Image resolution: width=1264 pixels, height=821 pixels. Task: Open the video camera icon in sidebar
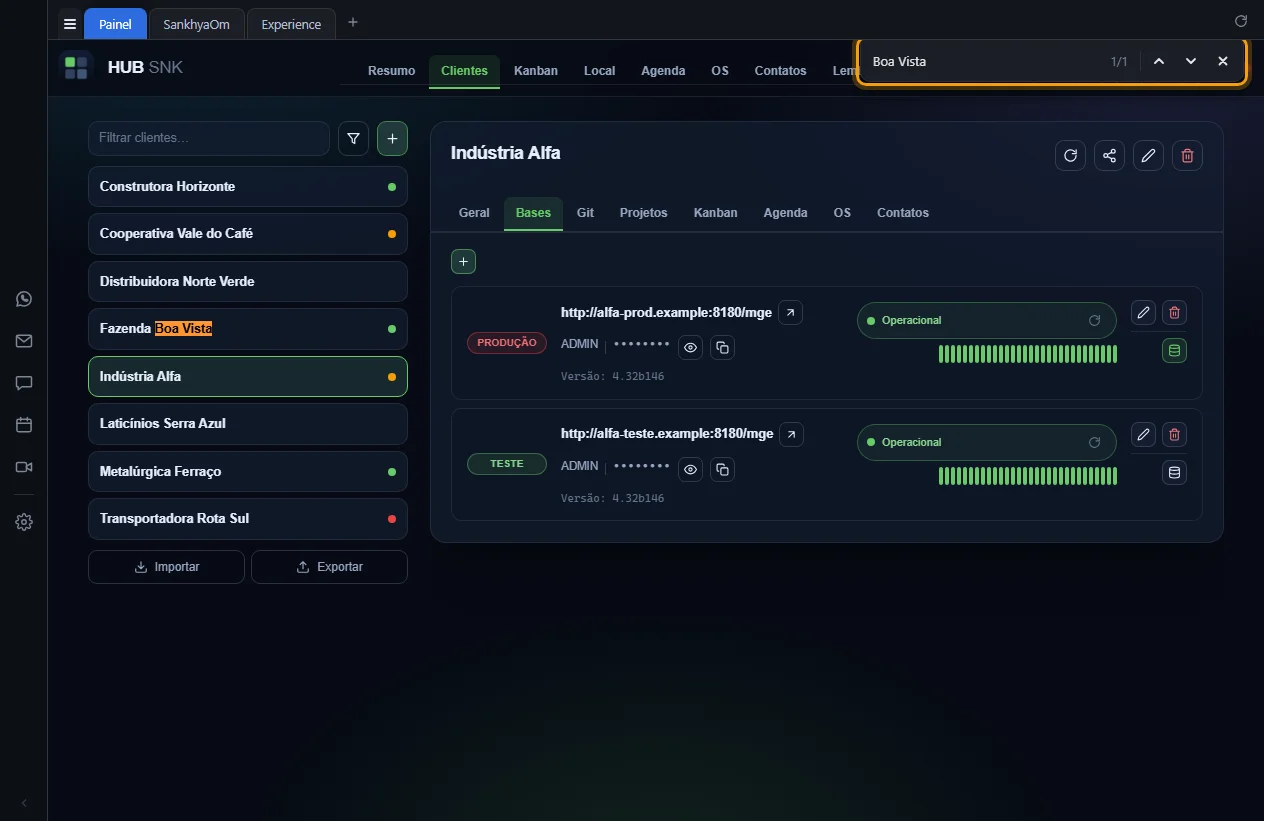coord(24,467)
